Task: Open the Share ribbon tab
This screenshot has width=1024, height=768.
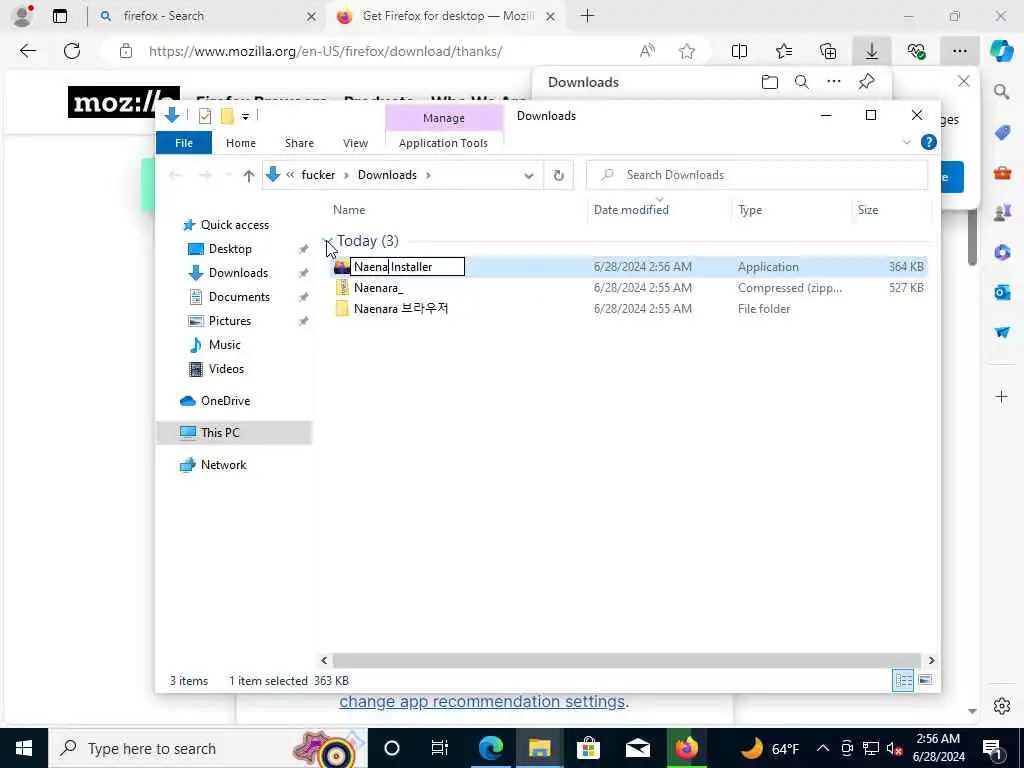Action: pos(299,143)
